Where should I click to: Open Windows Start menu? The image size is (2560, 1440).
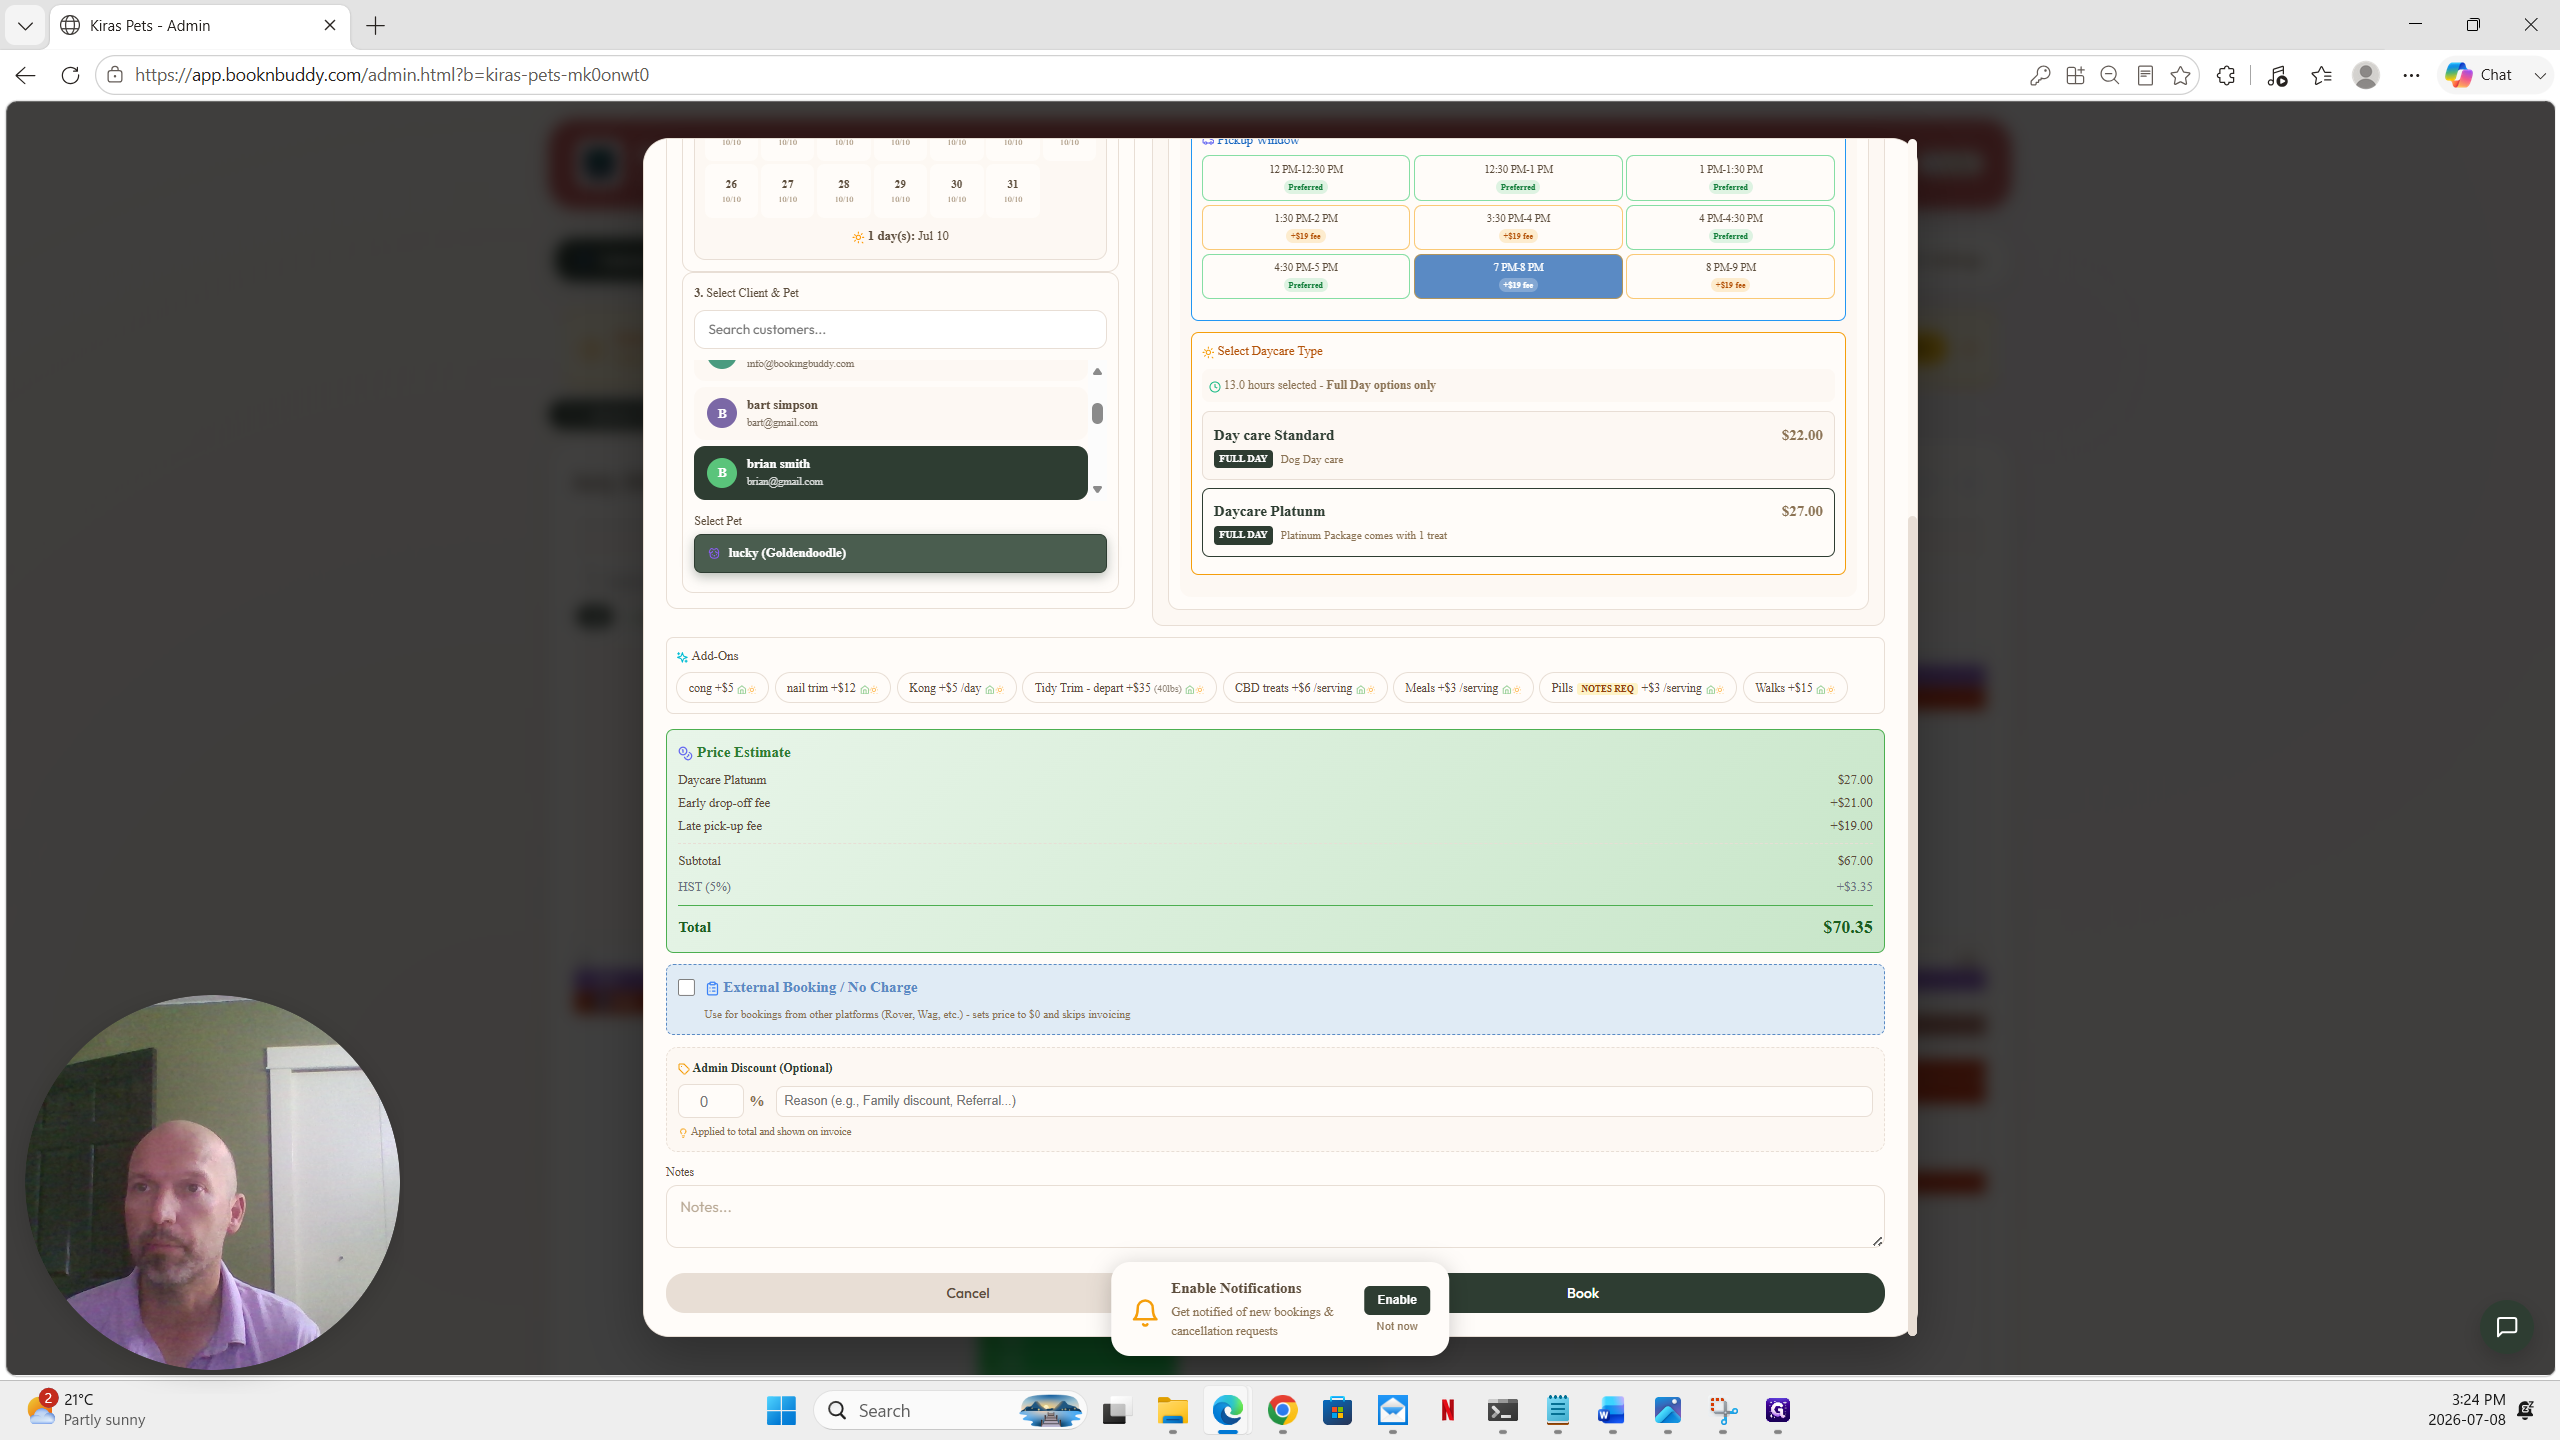[x=781, y=1411]
